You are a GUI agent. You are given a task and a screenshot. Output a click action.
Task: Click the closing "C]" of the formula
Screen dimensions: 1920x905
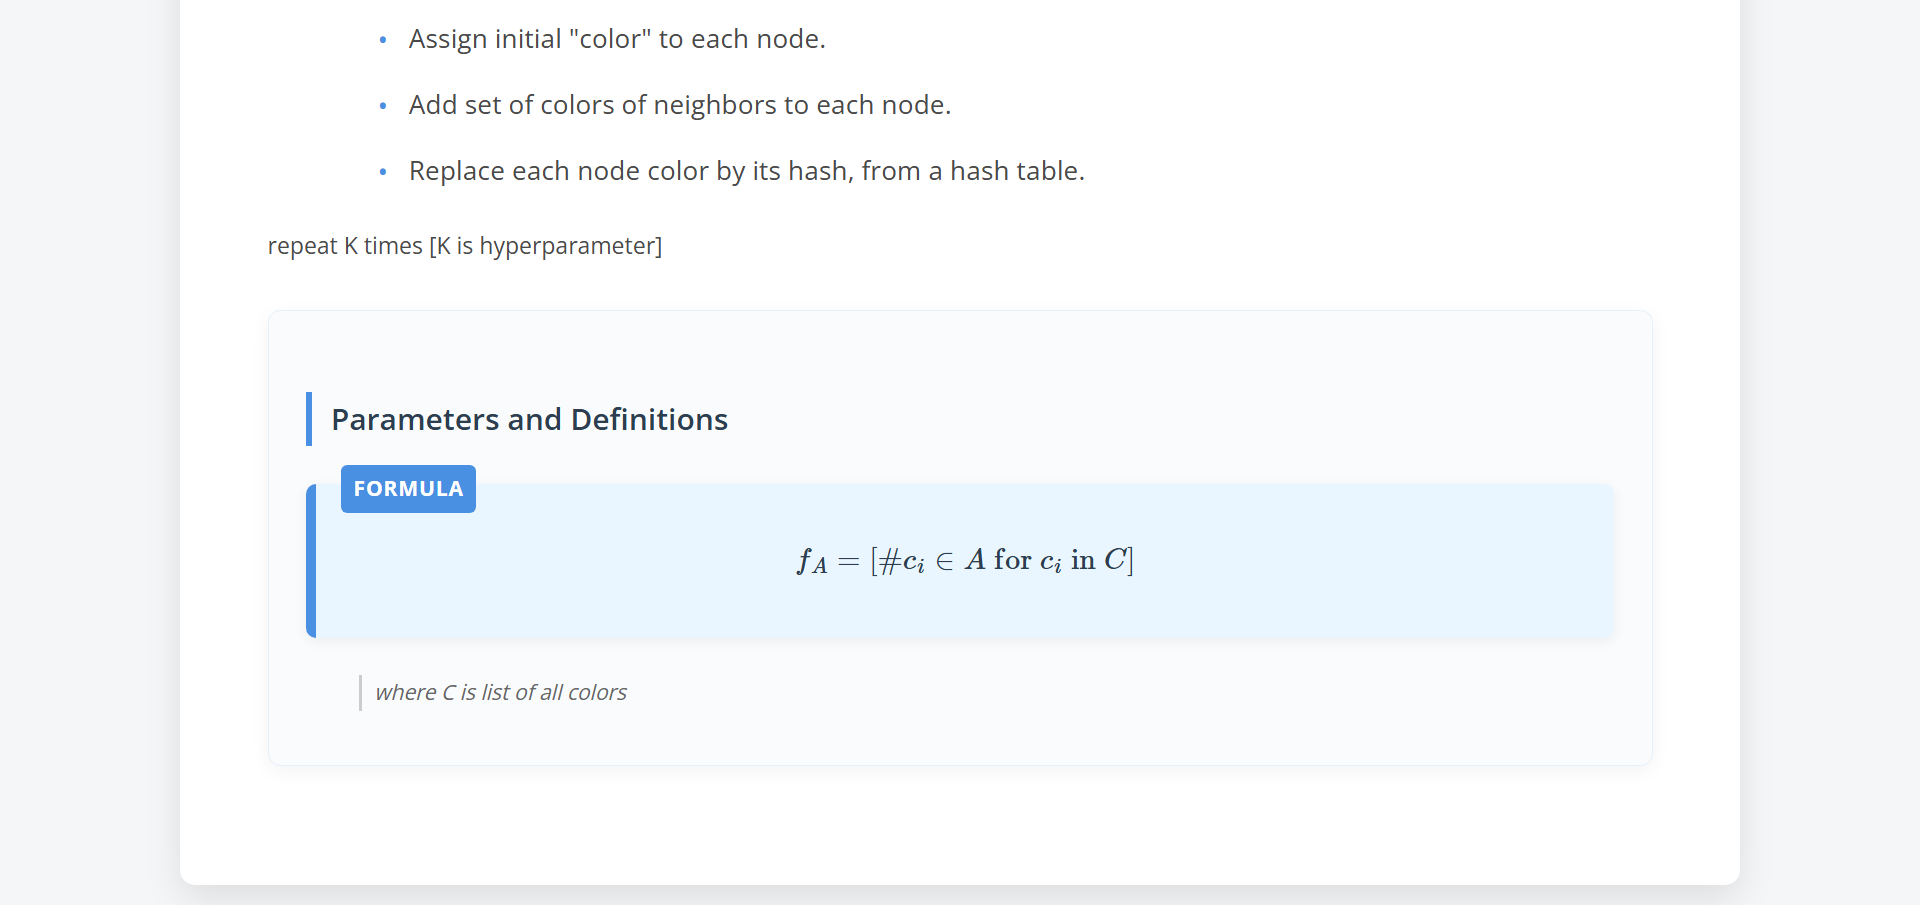[1119, 560]
